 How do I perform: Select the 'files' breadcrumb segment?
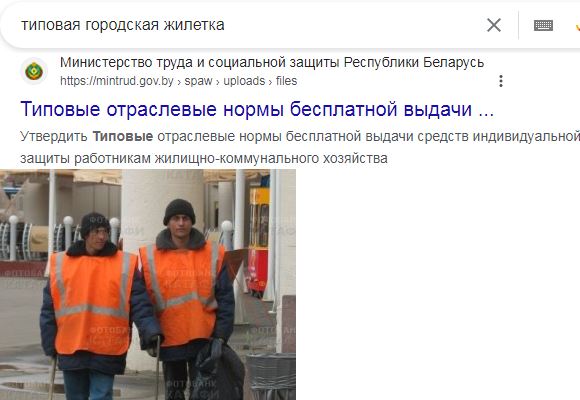point(286,81)
